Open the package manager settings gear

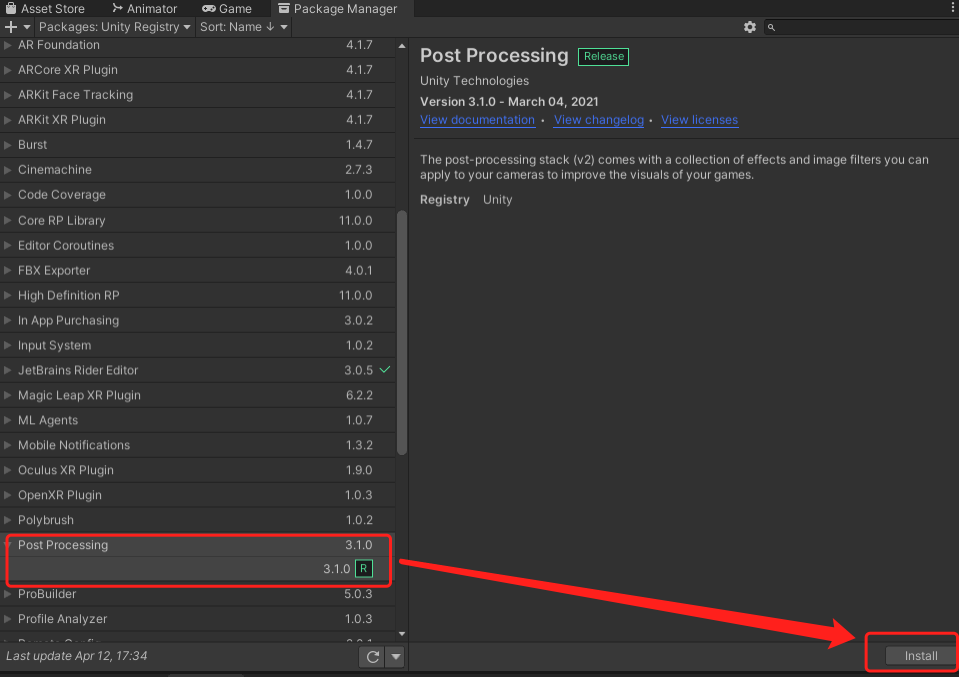tap(750, 27)
